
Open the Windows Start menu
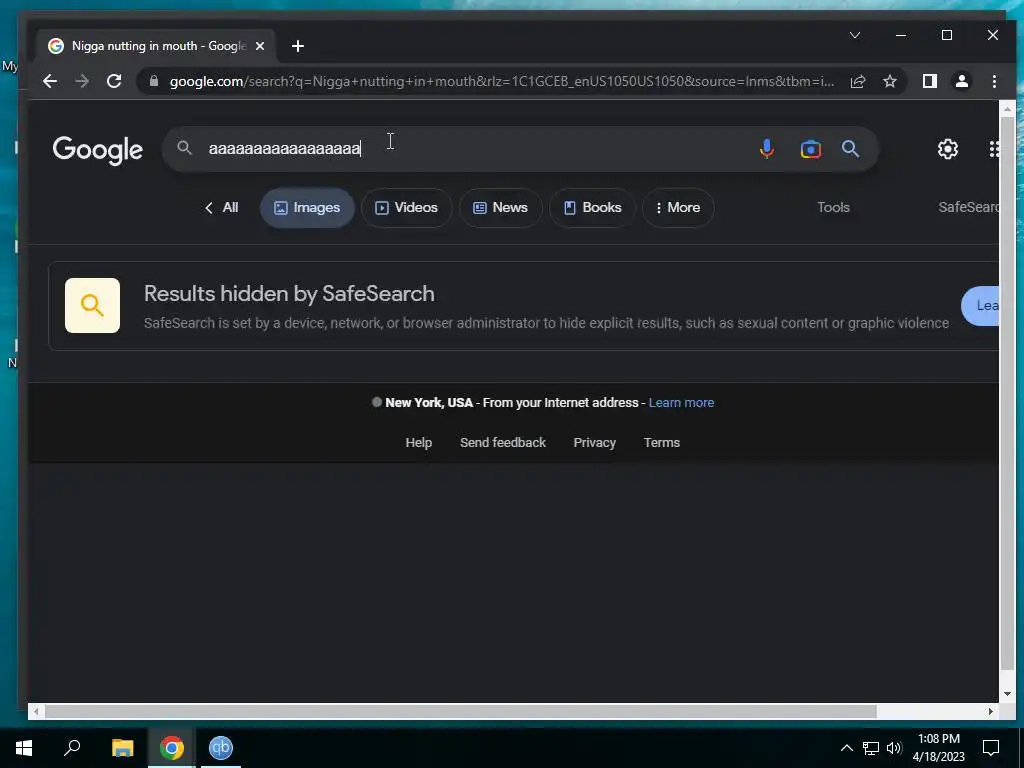(24, 748)
